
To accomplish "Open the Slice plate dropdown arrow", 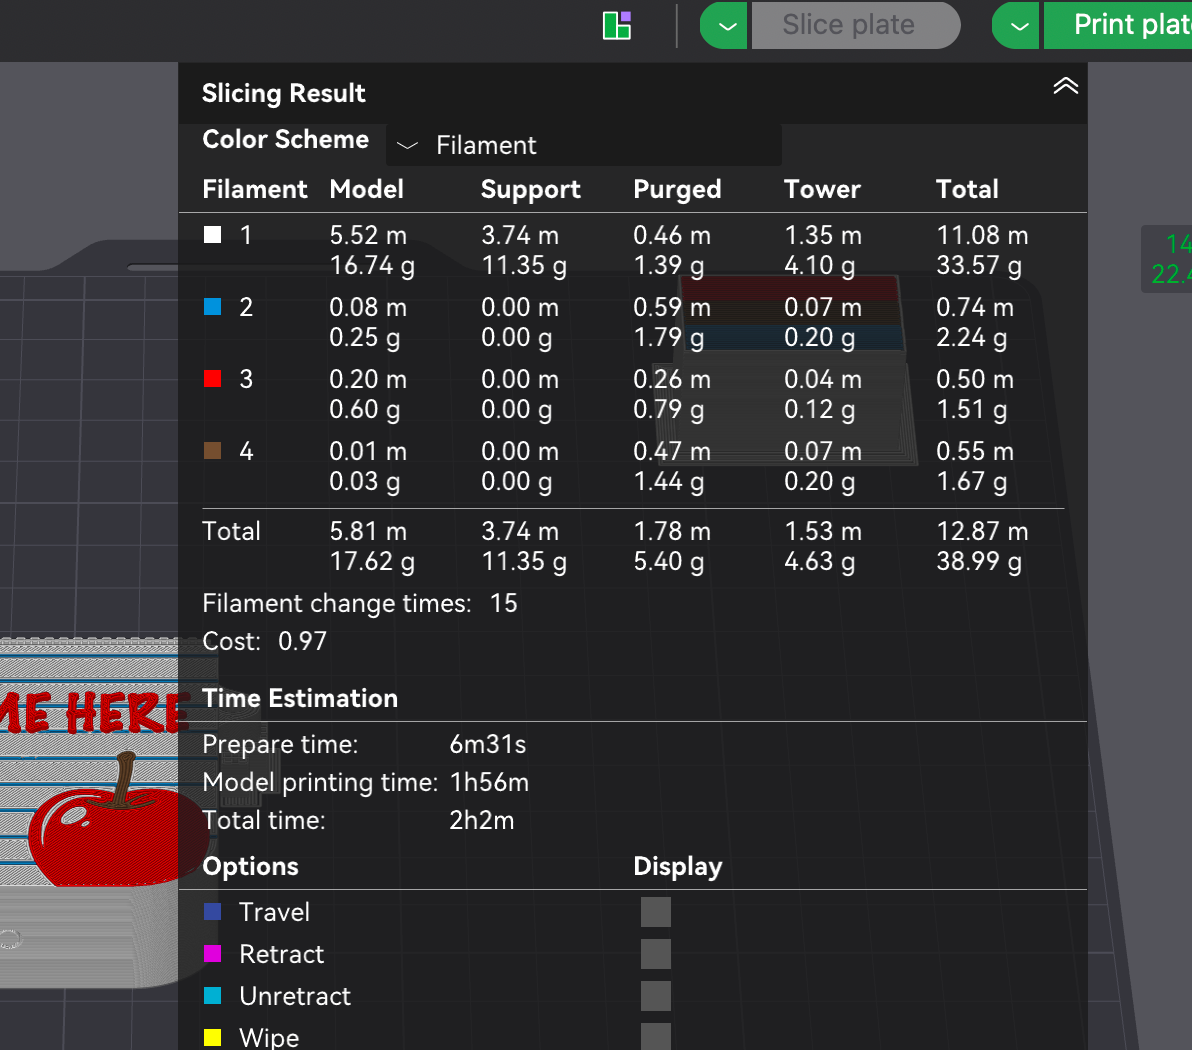I will 724,26.
